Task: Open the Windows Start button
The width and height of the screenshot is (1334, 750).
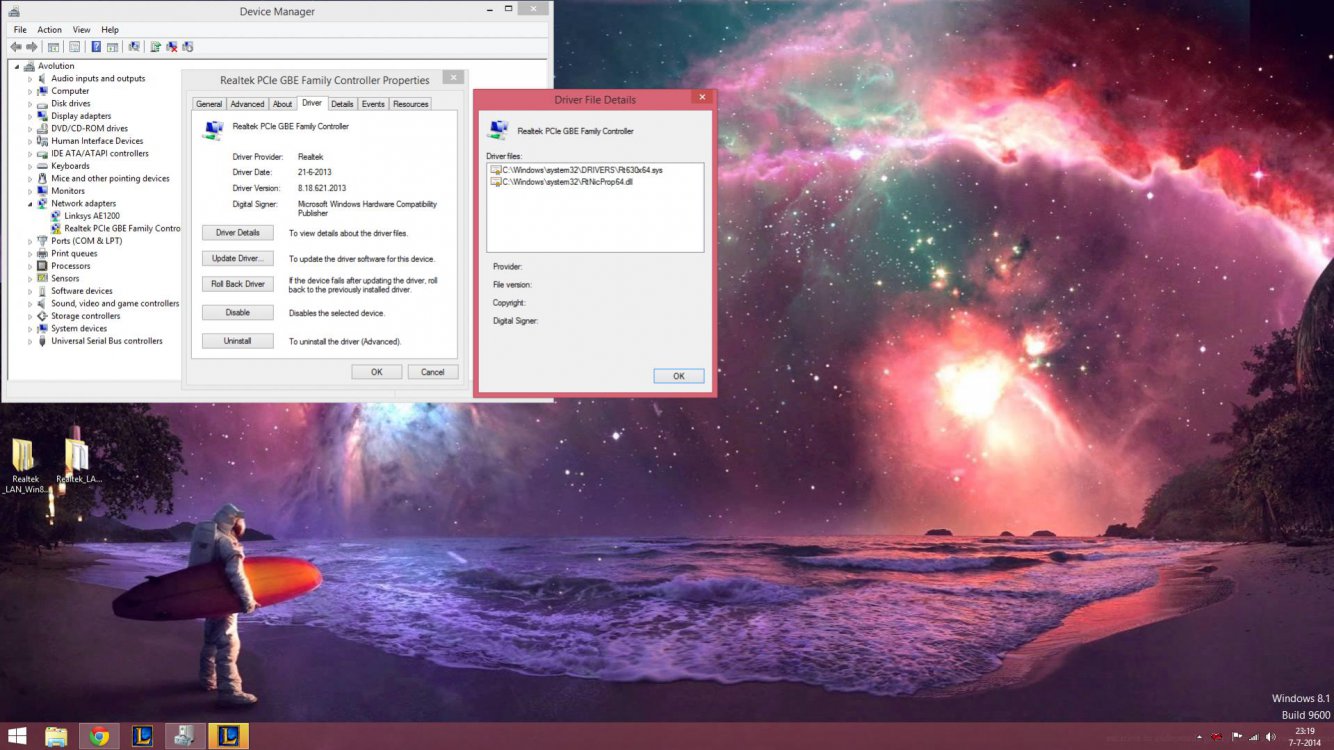Action: tap(17, 737)
